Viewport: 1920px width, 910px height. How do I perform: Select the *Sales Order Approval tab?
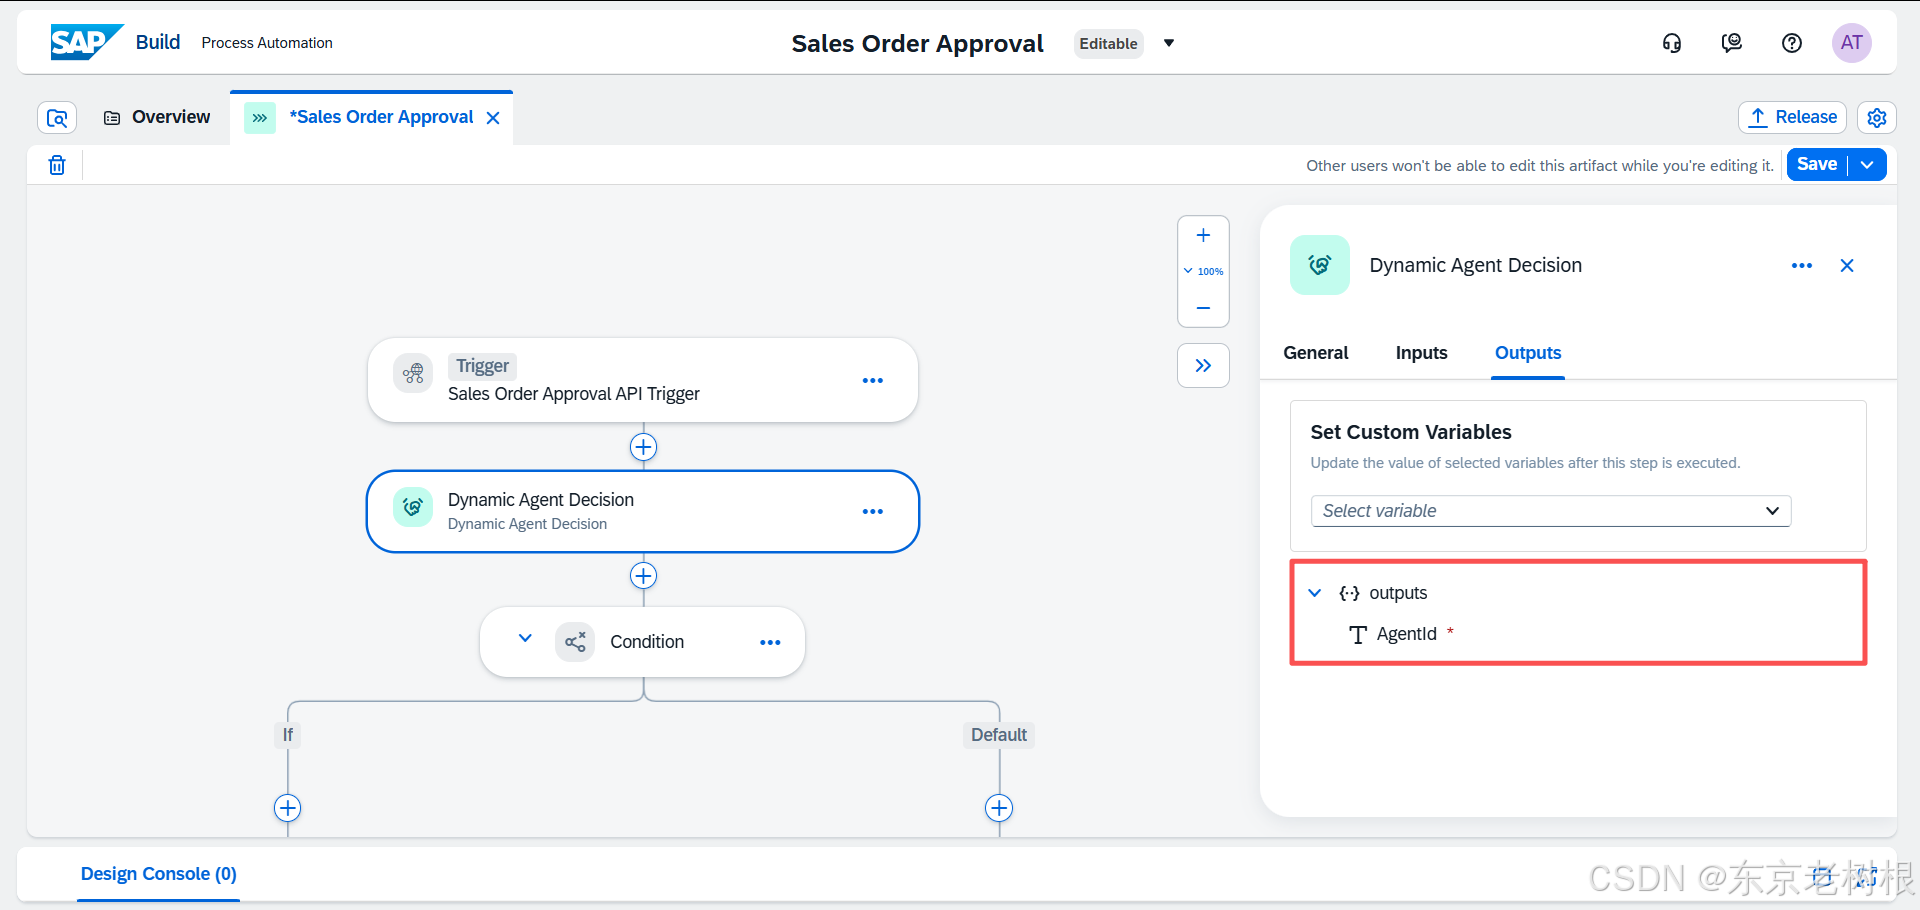pyautogui.click(x=381, y=117)
